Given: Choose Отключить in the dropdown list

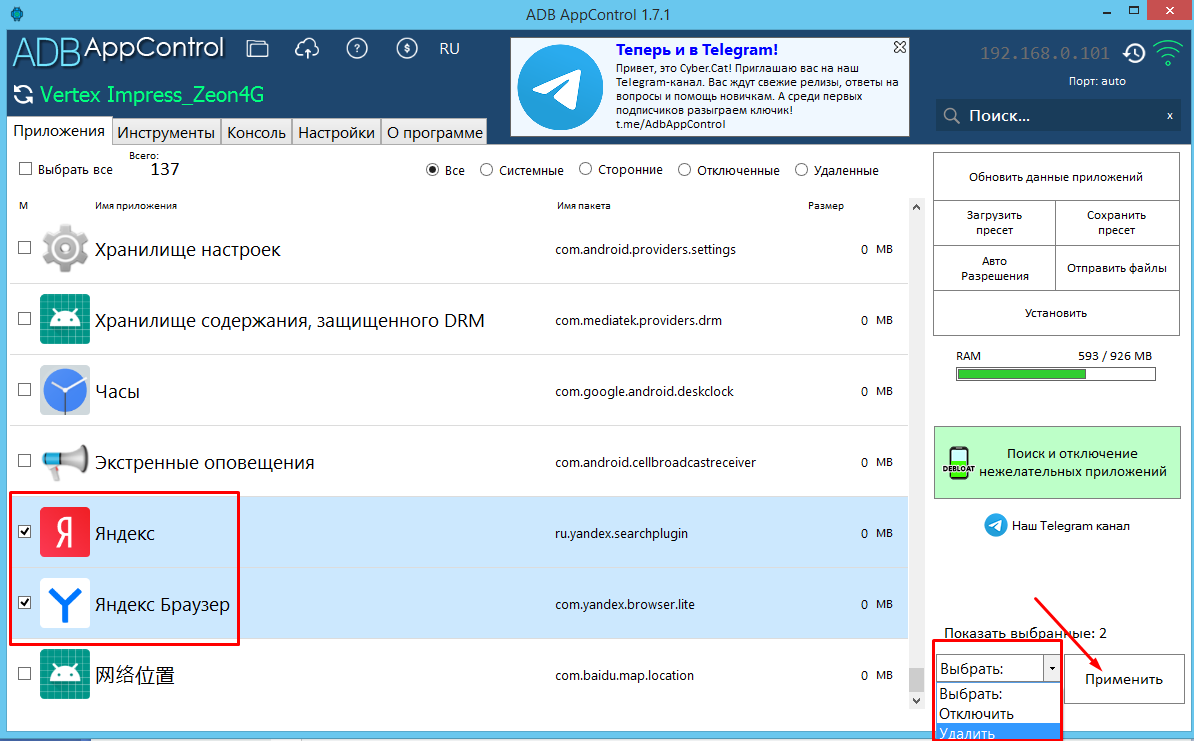Looking at the screenshot, I should (998, 714).
